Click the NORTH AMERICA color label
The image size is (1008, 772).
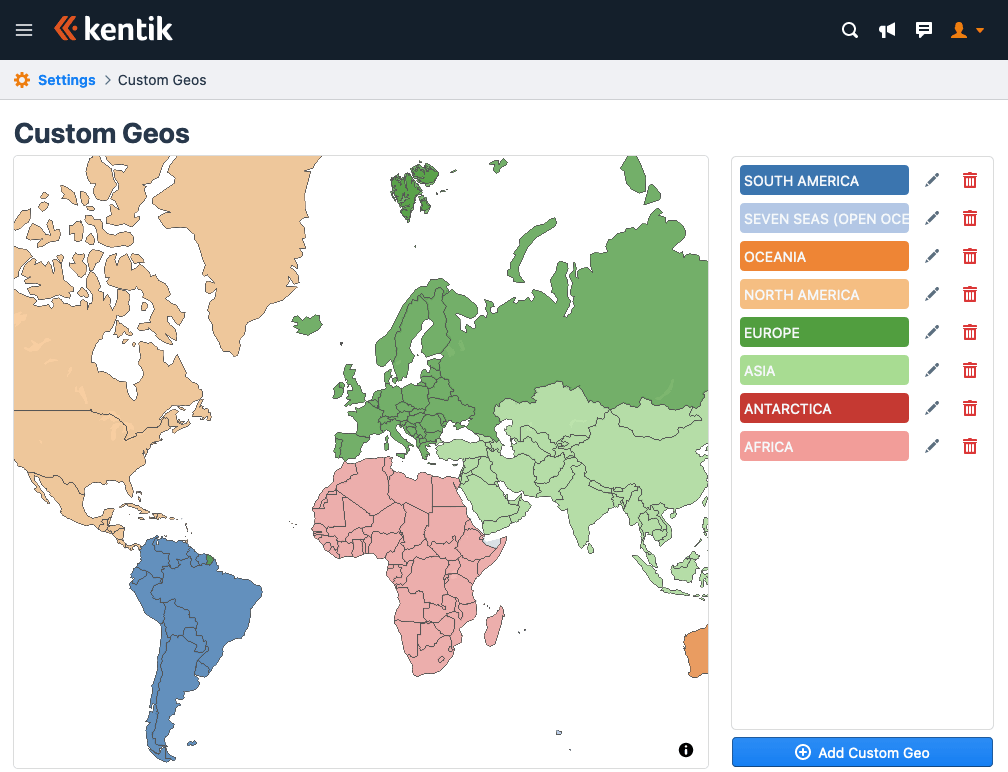[824, 294]
